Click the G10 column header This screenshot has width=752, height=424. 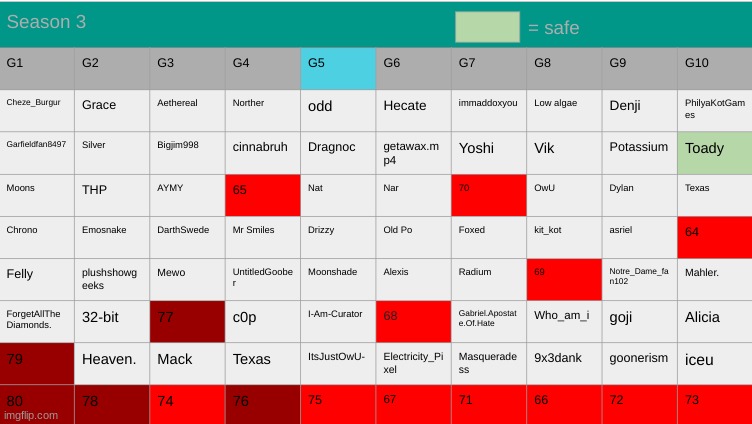pos(714,68)
